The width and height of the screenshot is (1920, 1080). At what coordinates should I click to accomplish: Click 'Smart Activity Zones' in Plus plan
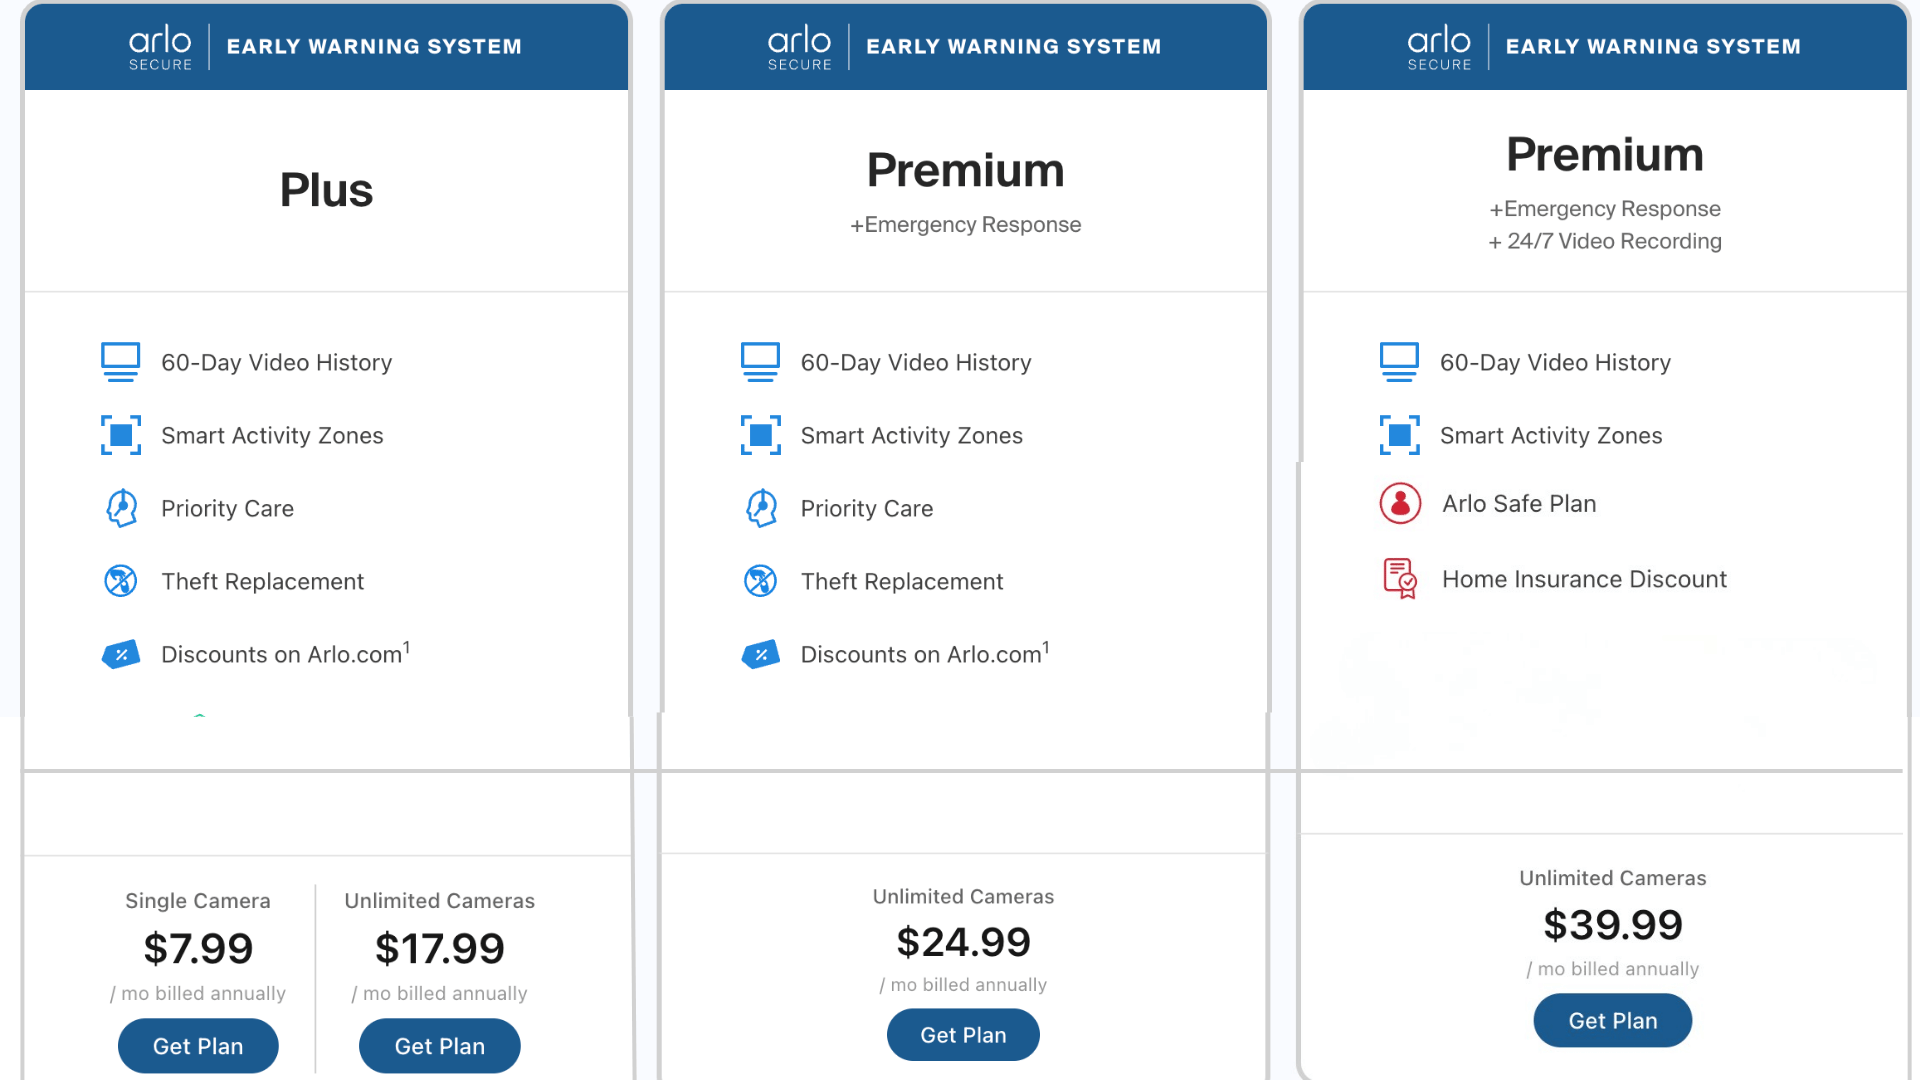tap(272, 435)
